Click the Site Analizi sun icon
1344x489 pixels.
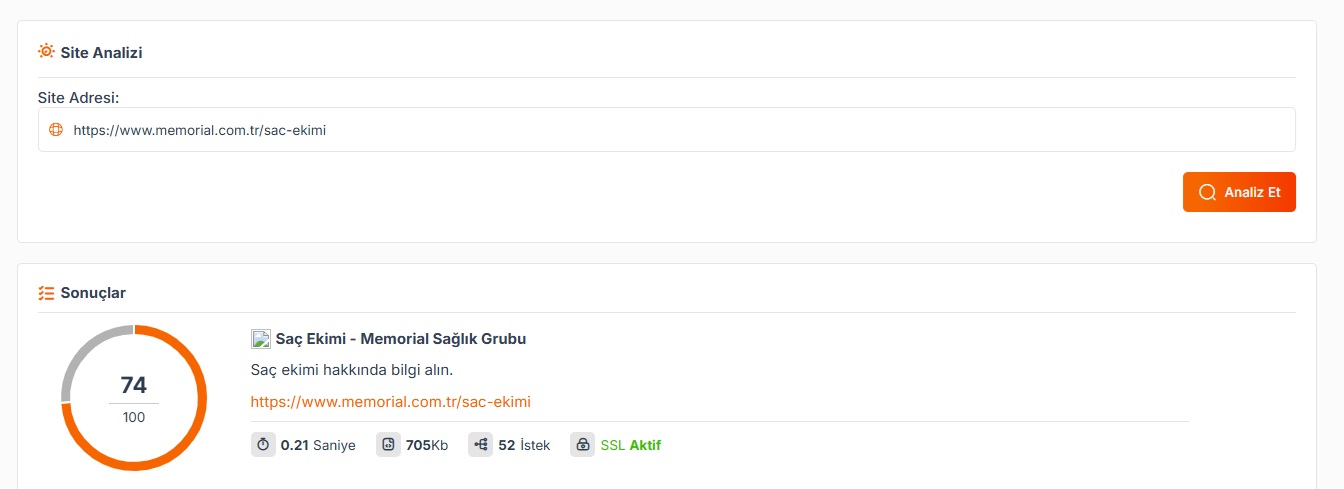pyautogui.click(x=46, y=51)
